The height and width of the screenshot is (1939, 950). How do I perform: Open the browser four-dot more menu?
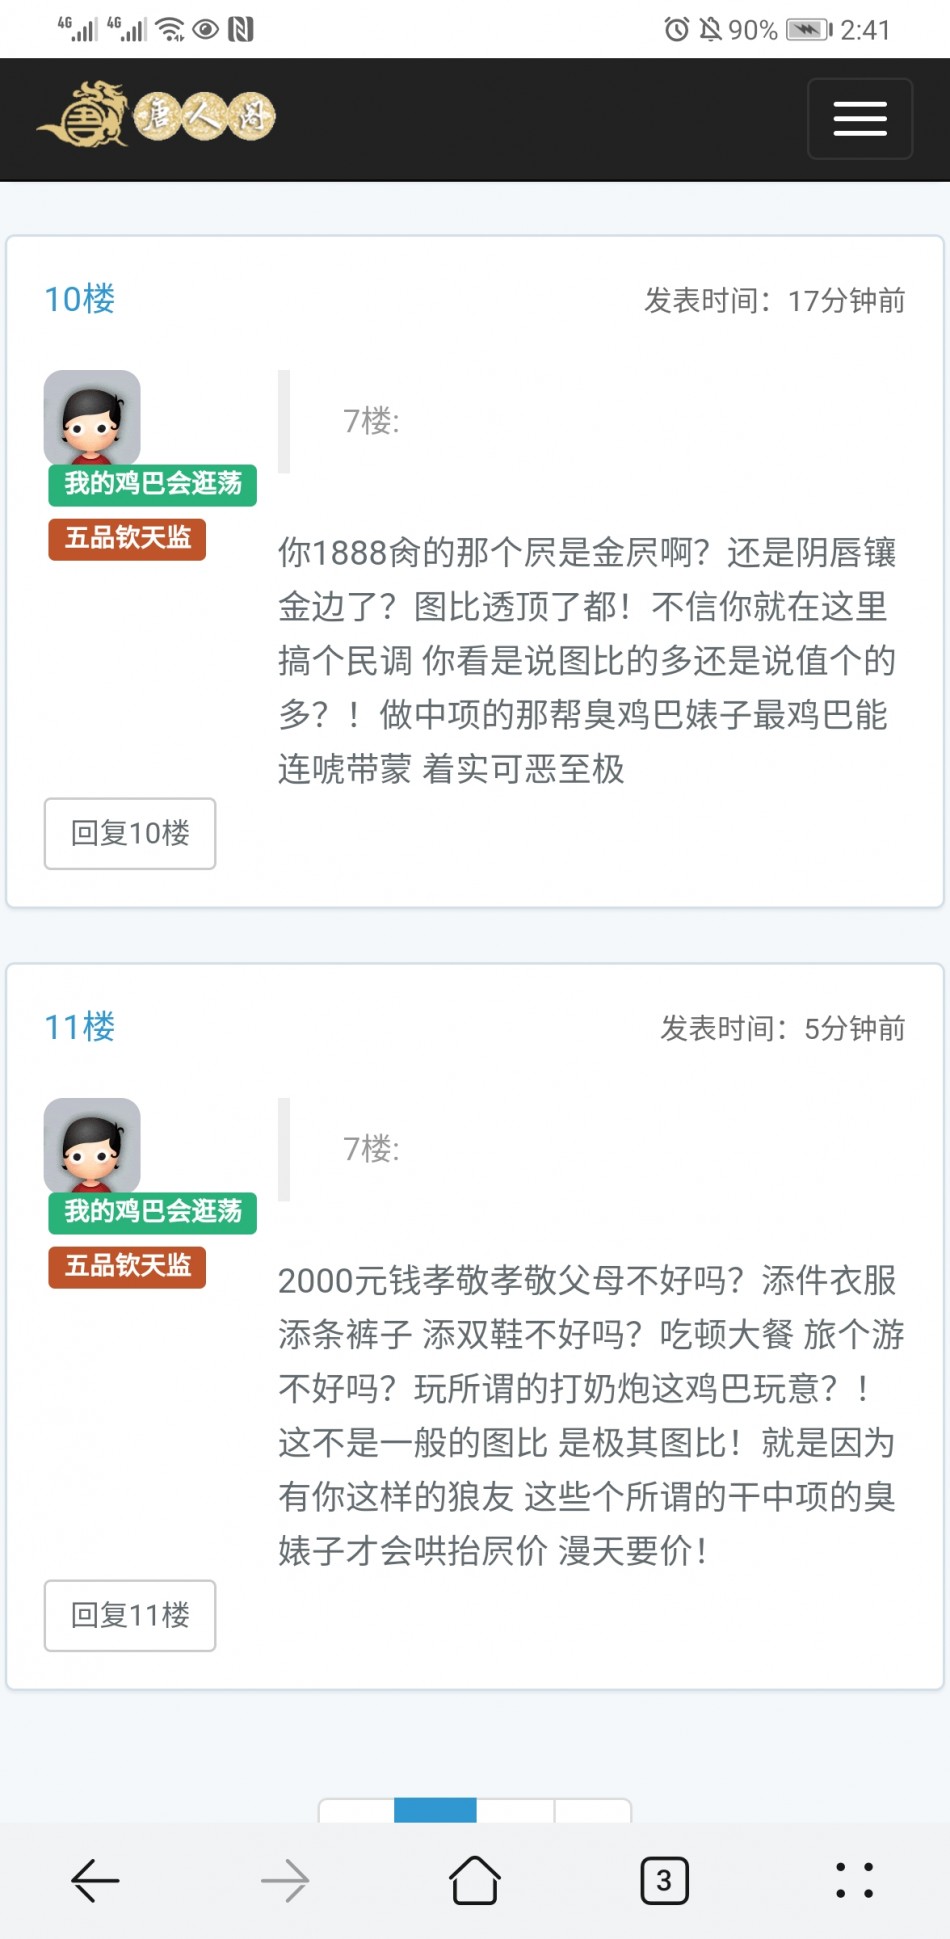pyautogui.click(x=855, y=1880)
